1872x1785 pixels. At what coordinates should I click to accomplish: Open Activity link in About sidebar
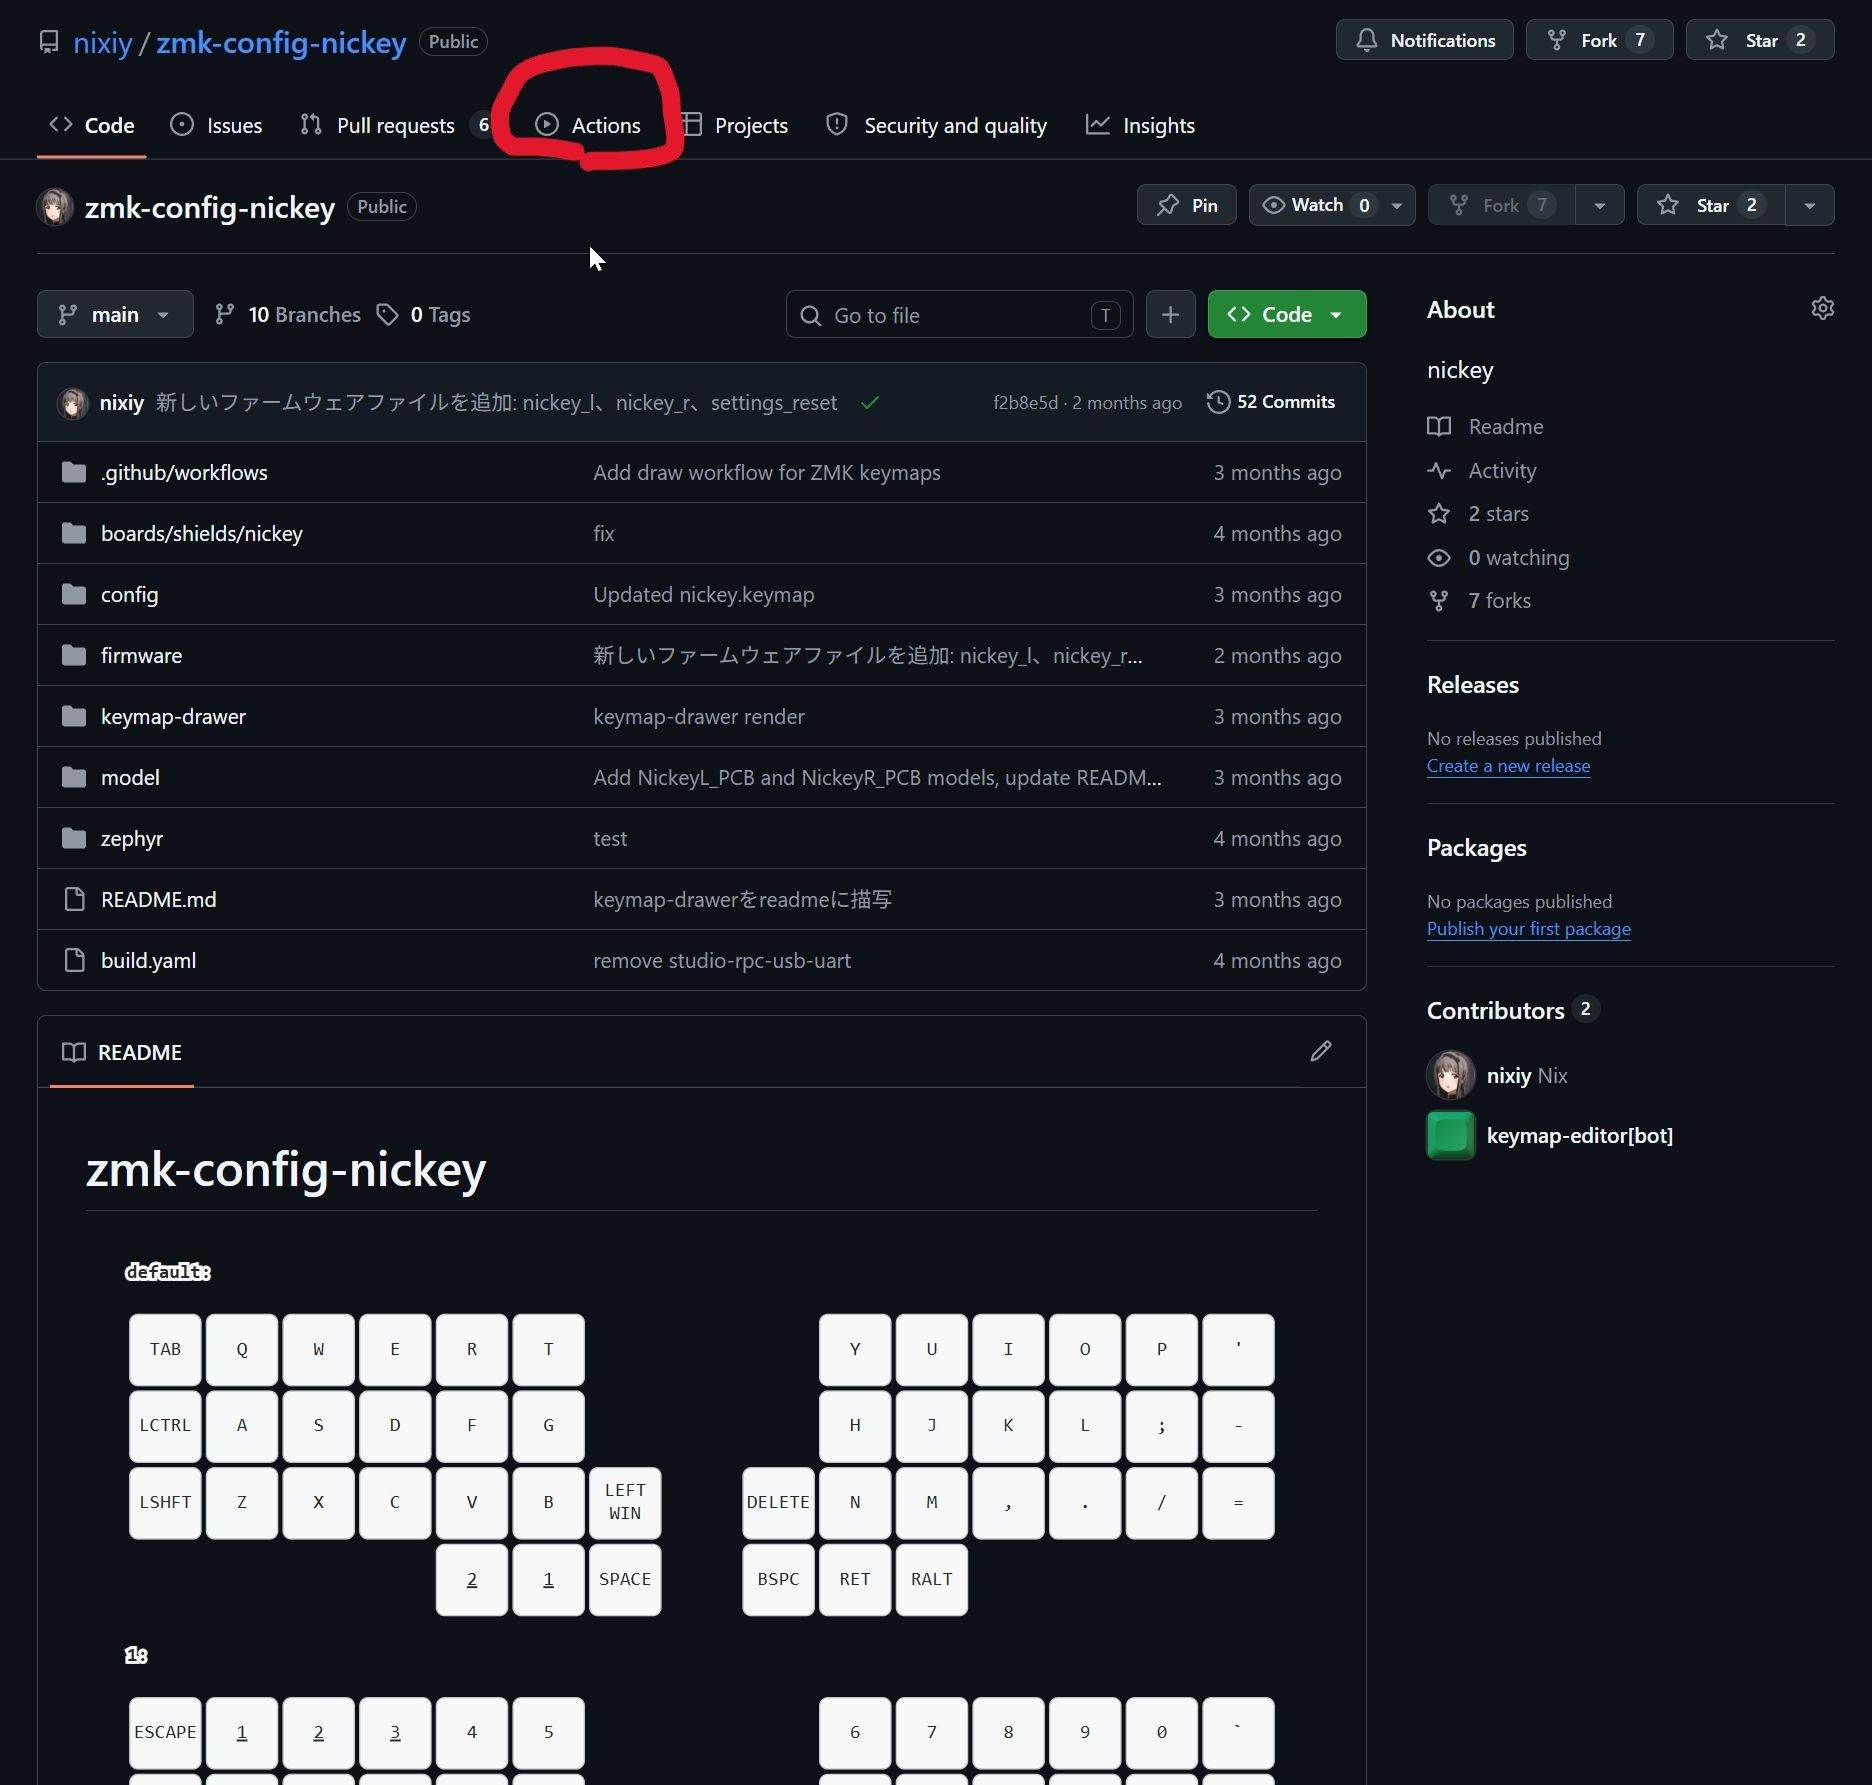click(x=1482, y=470)
